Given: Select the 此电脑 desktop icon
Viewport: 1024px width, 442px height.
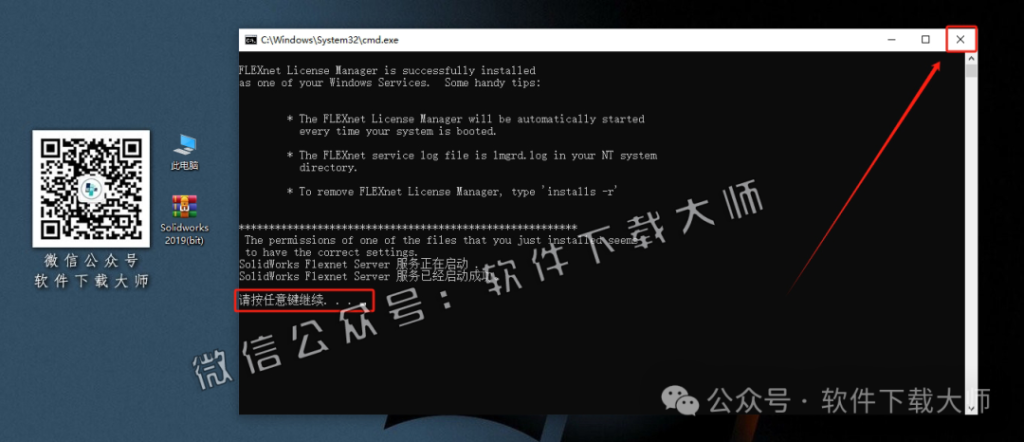Looking at the screenshot, I should [185, 145].
